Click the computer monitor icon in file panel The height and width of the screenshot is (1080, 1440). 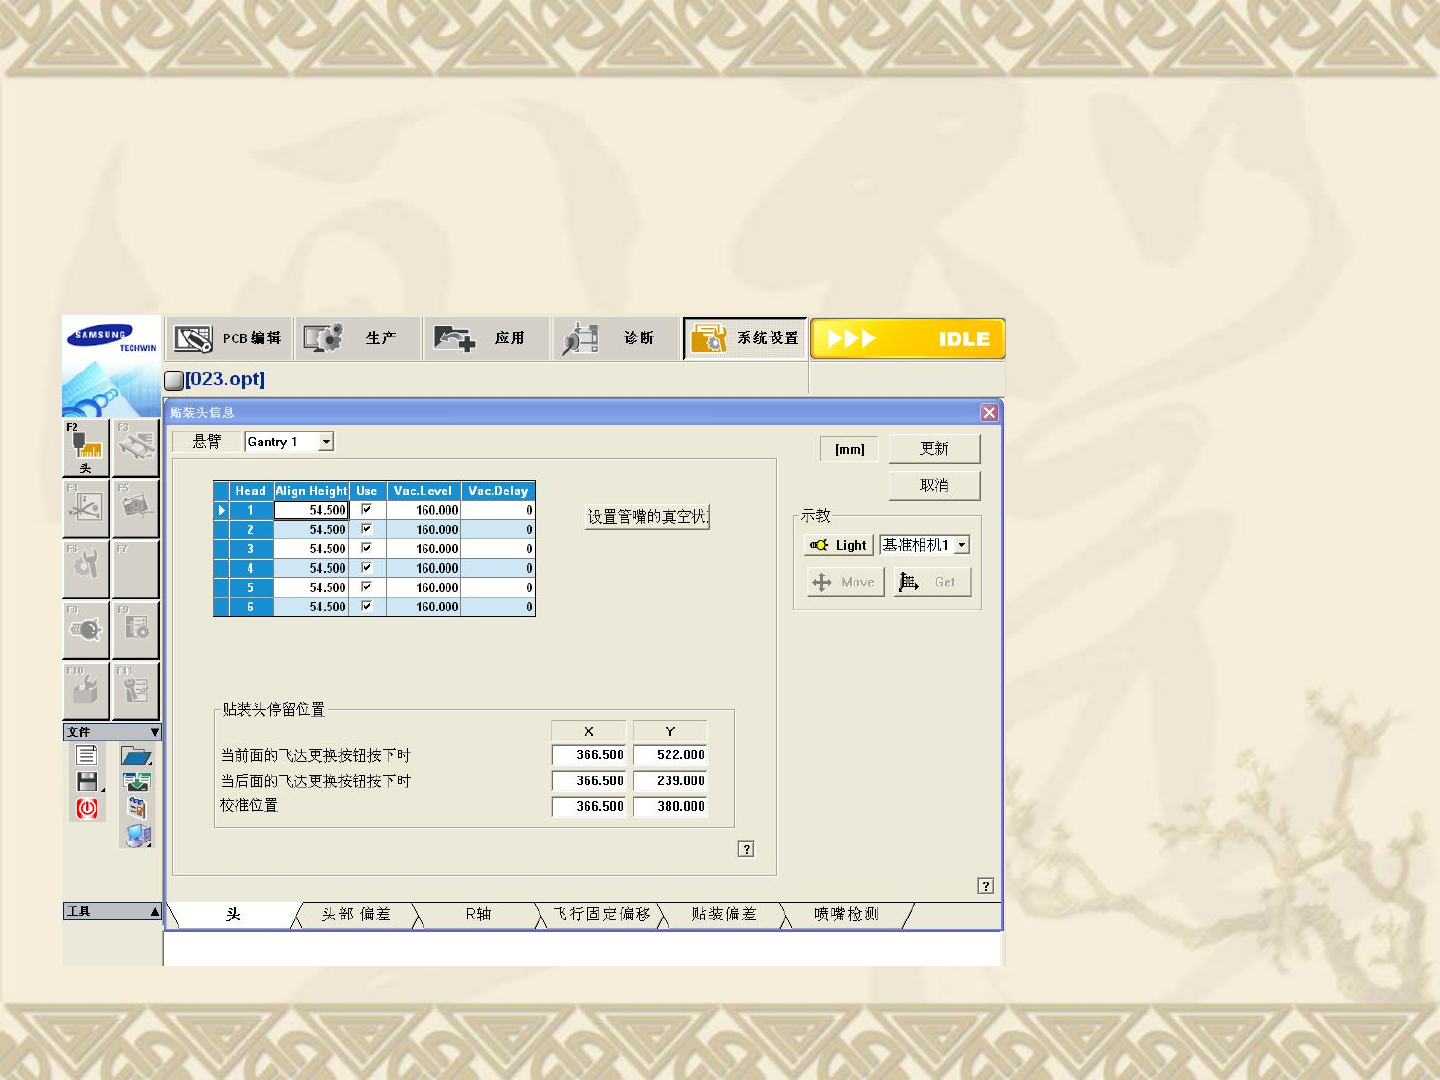tap(137, 835)
